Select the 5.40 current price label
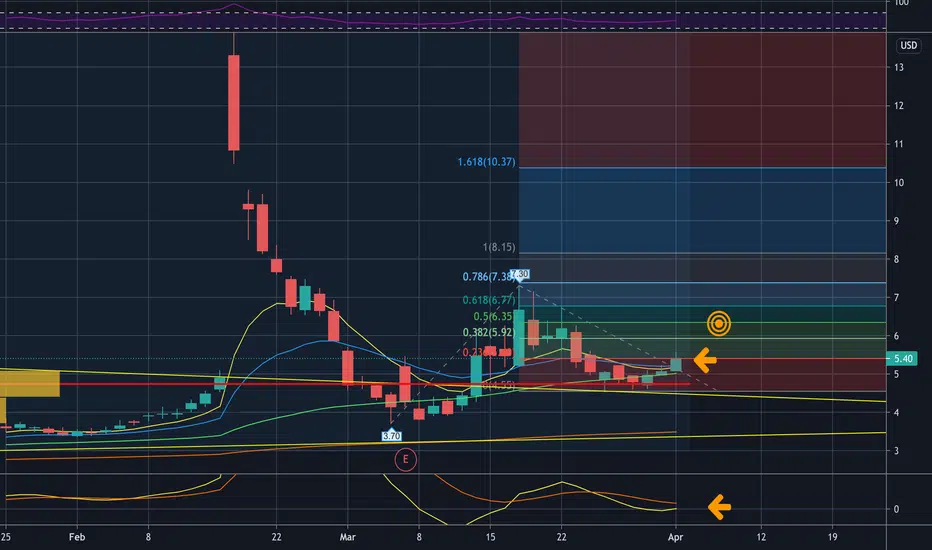 click(x=902, y=359)
